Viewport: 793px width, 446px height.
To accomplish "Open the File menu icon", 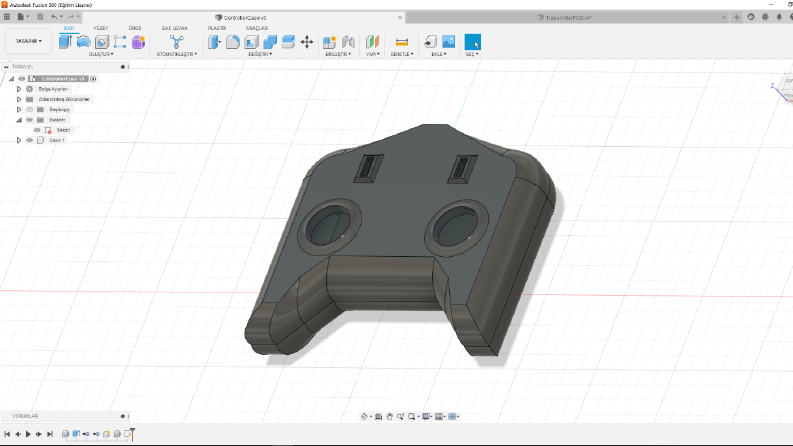I will click(x=22, y=17).
